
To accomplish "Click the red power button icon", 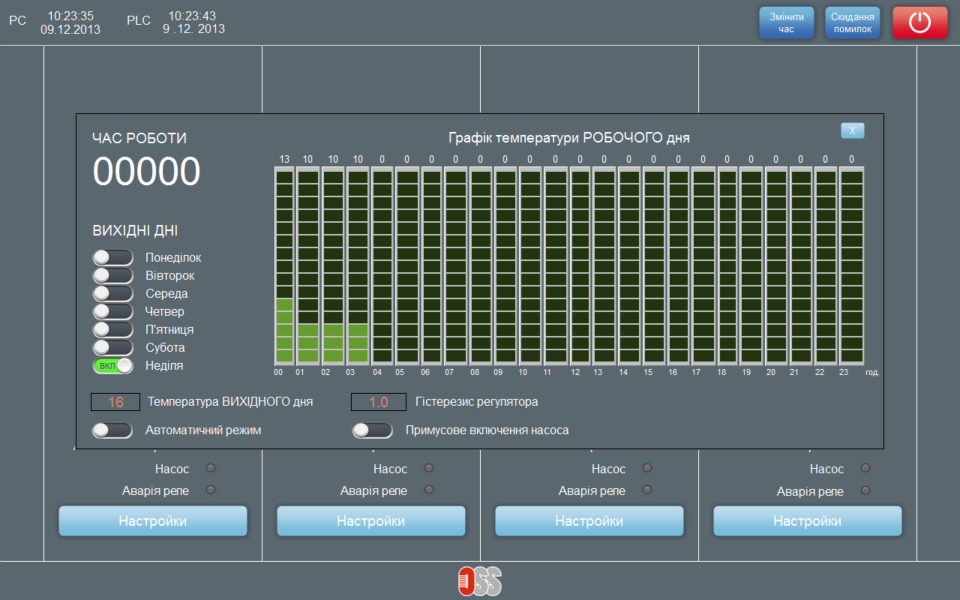I will click(x=919, y=23).
